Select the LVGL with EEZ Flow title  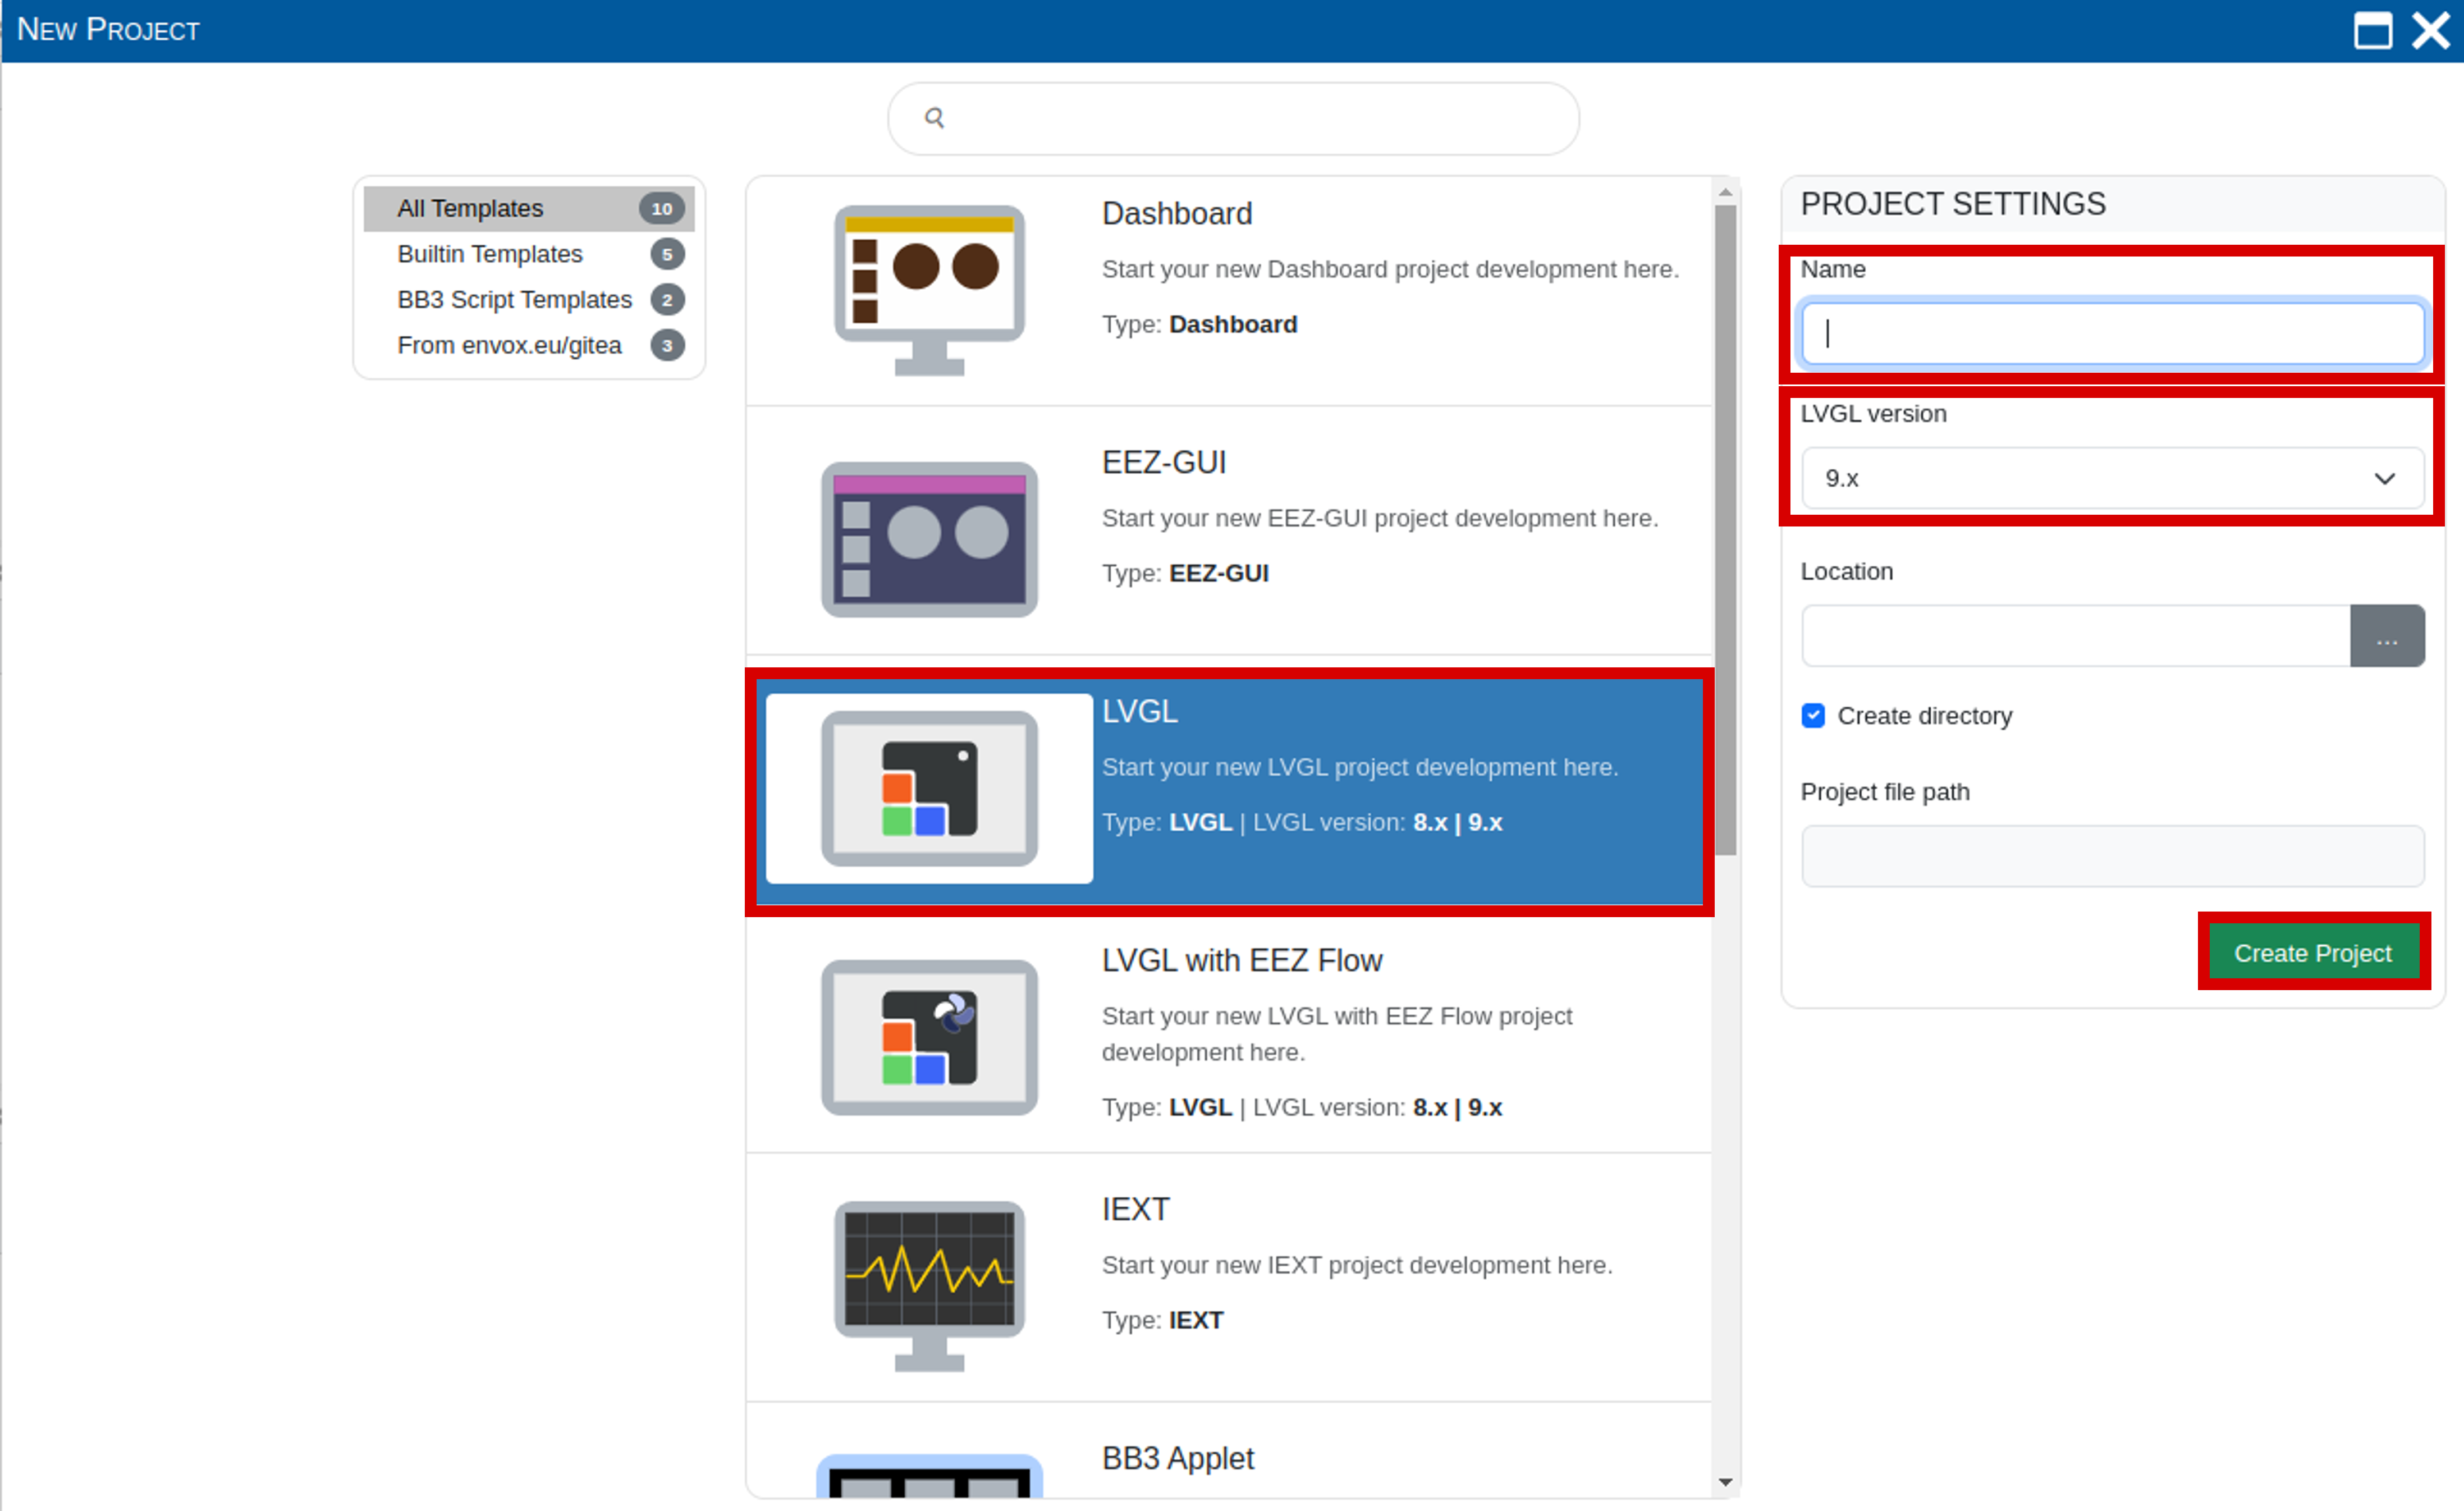coord(1242,960)
